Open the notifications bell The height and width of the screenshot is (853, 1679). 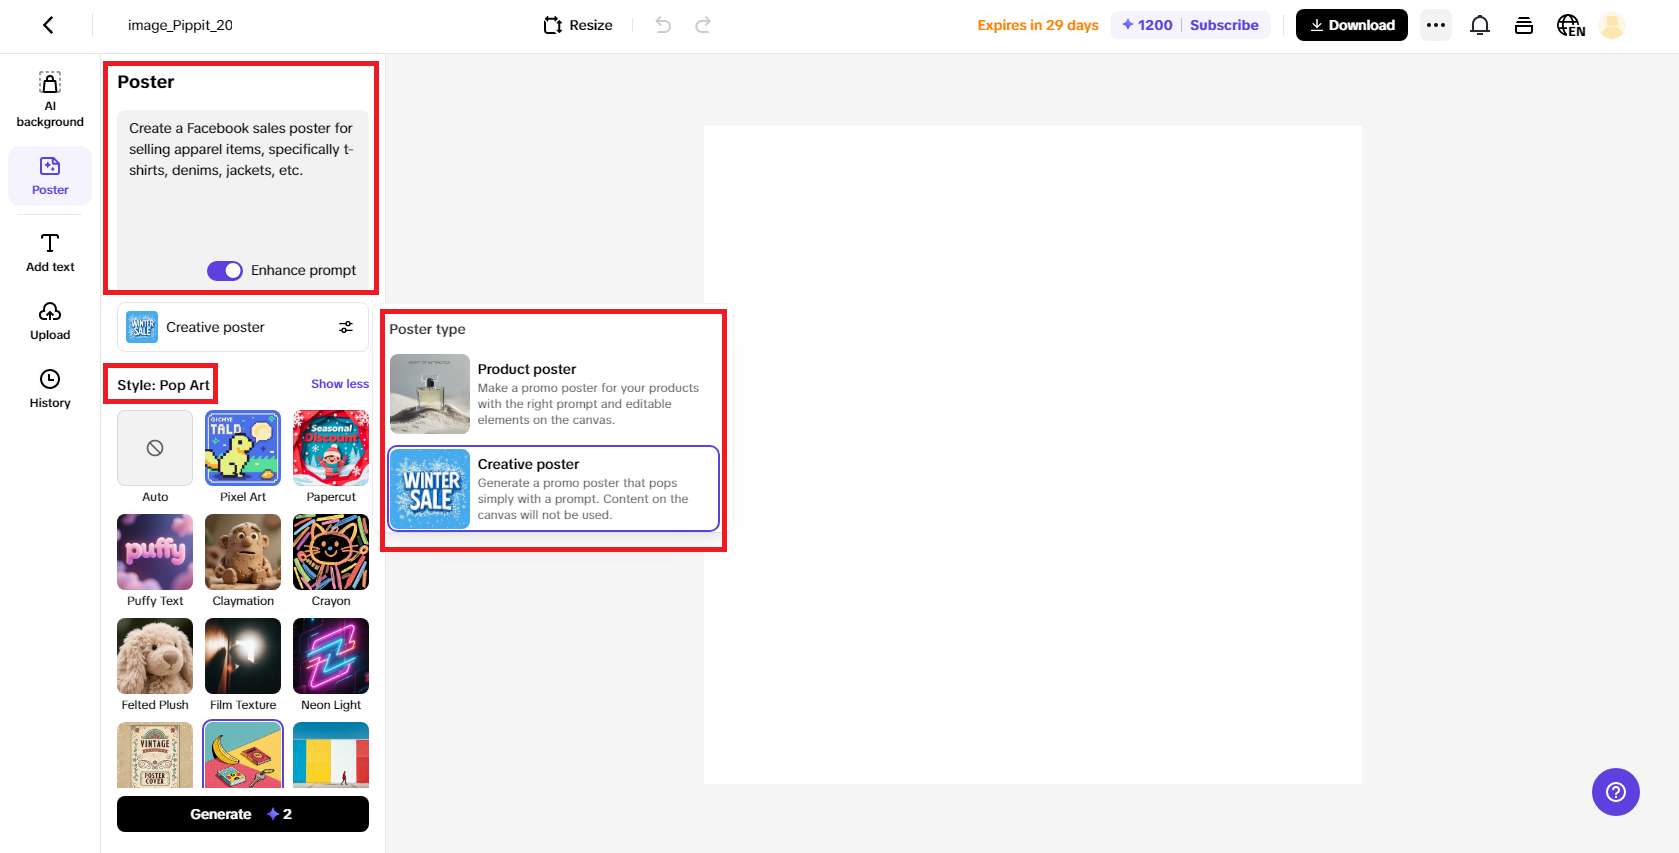pyautogui.click(x=1480, y=25)
